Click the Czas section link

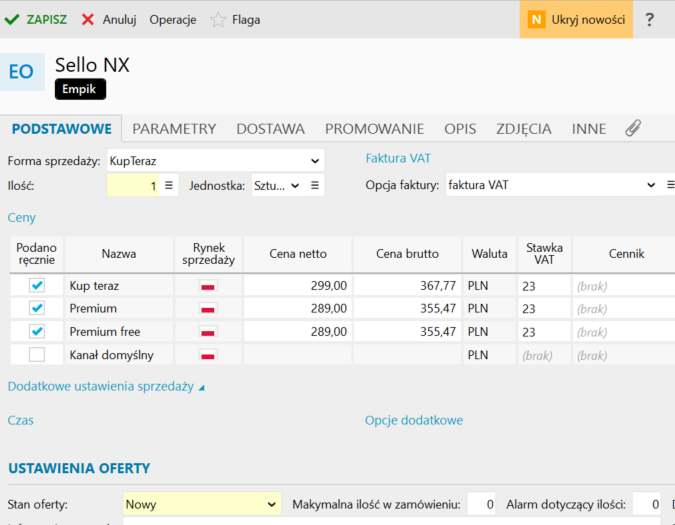click(x=20, y=420)
